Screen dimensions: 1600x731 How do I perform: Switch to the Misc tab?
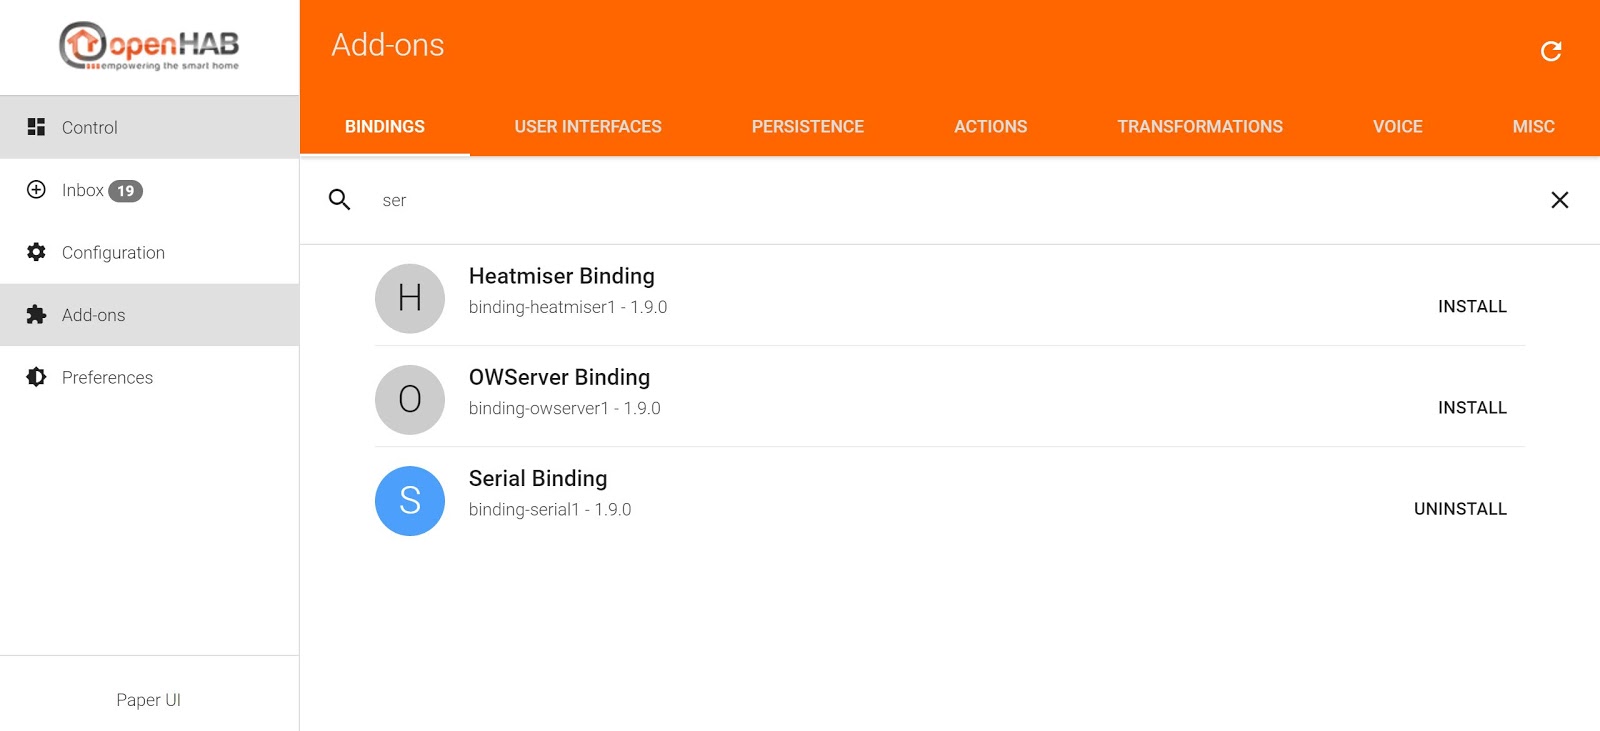coord(1534,127)
